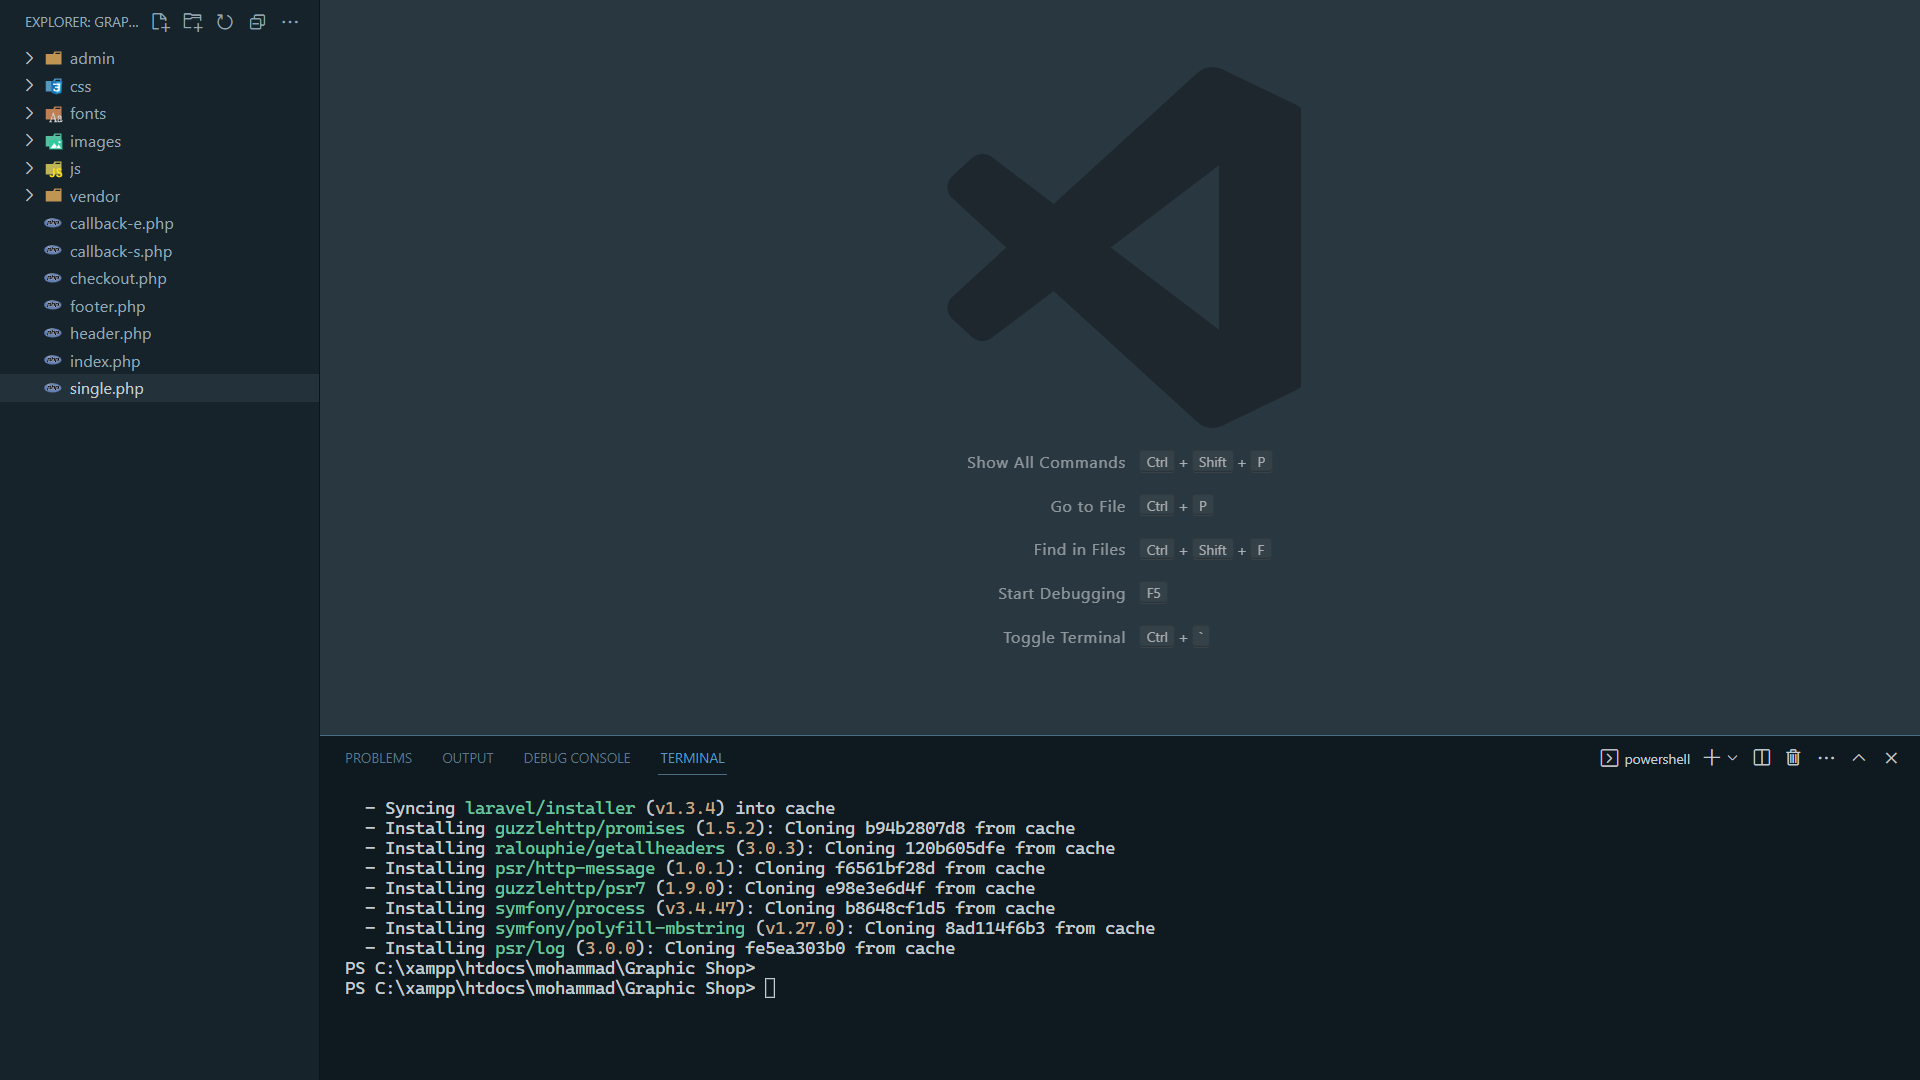Click the New File icon in Explorer
Image resolution: width=1920 pixels, height=1080 pixels.
coord(160,22)
